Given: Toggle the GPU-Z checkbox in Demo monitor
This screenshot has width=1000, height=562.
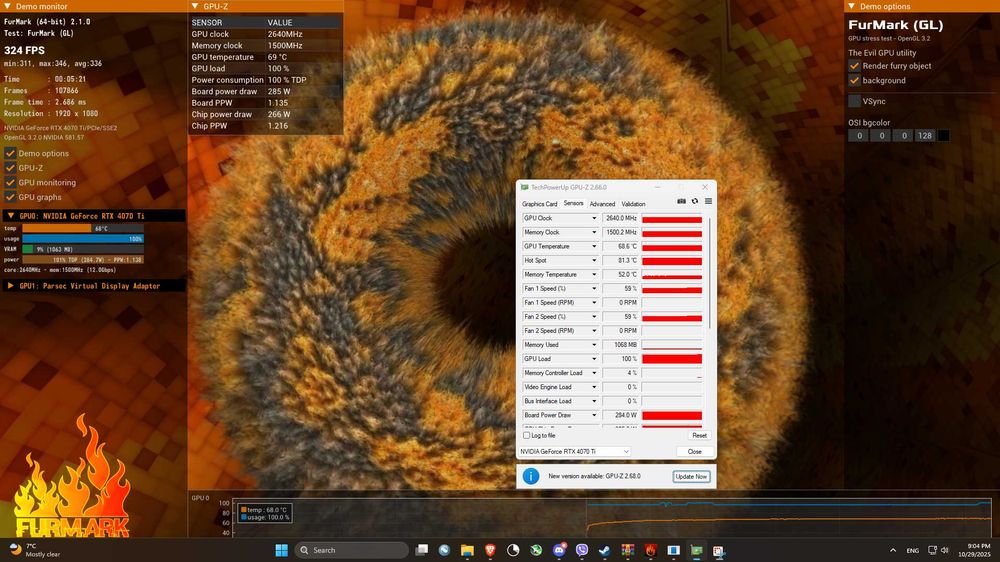Looking at the screenshot, I should (x=10, y=168).
